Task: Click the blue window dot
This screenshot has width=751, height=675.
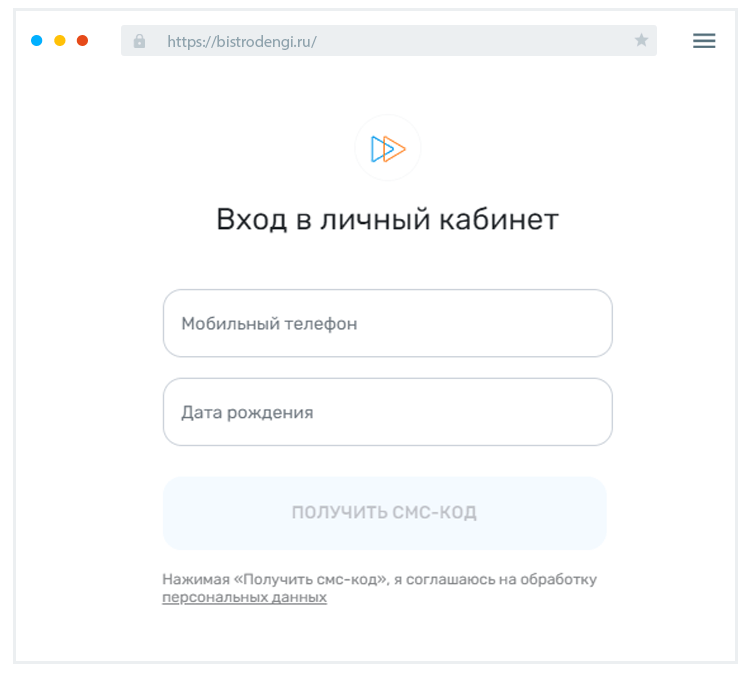Action: (36, 41)
